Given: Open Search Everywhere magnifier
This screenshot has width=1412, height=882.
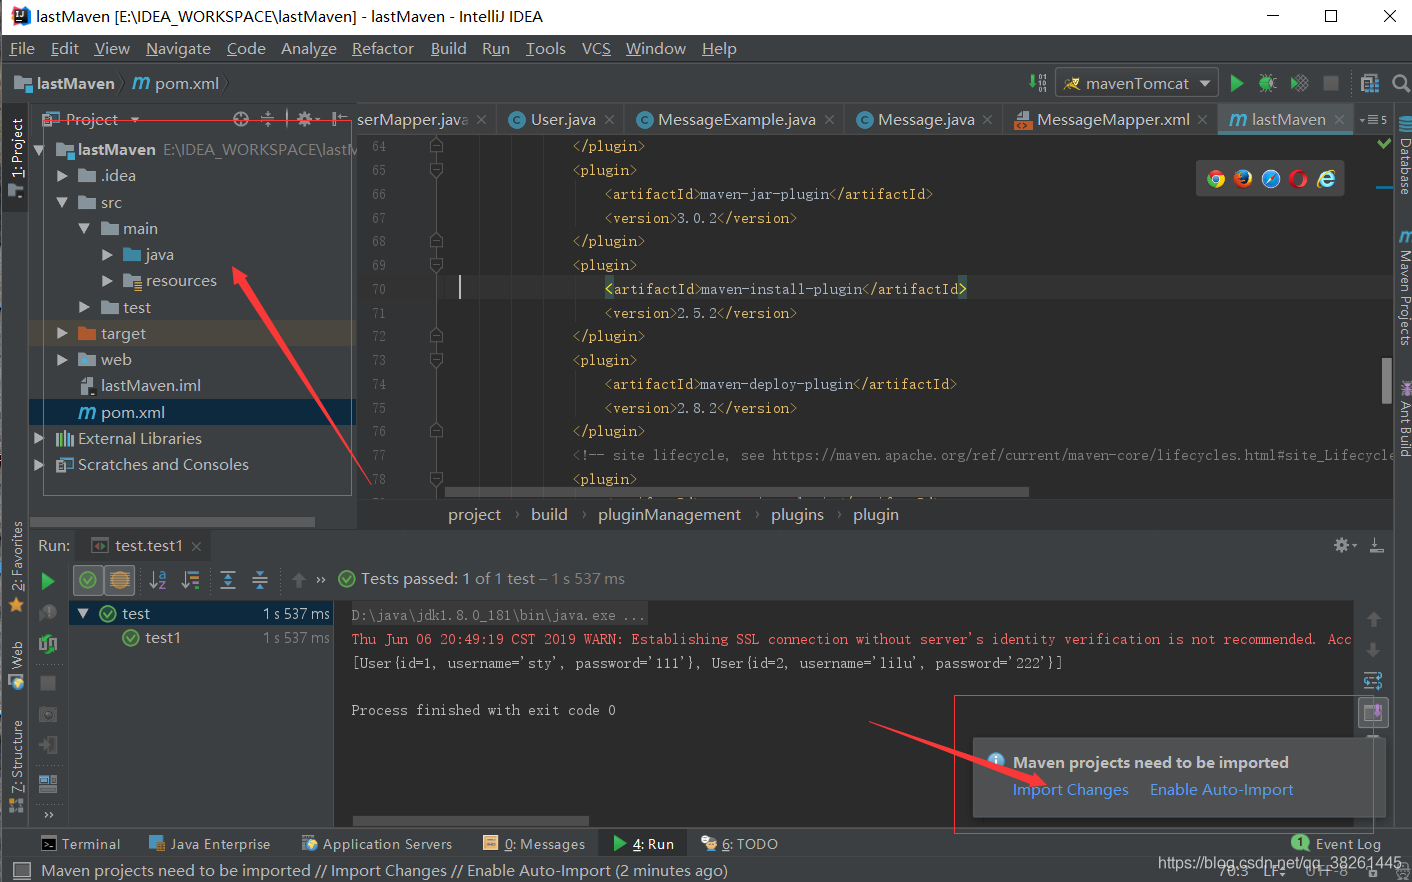Looking at the screenshot, I should [x=1400, y=83].
